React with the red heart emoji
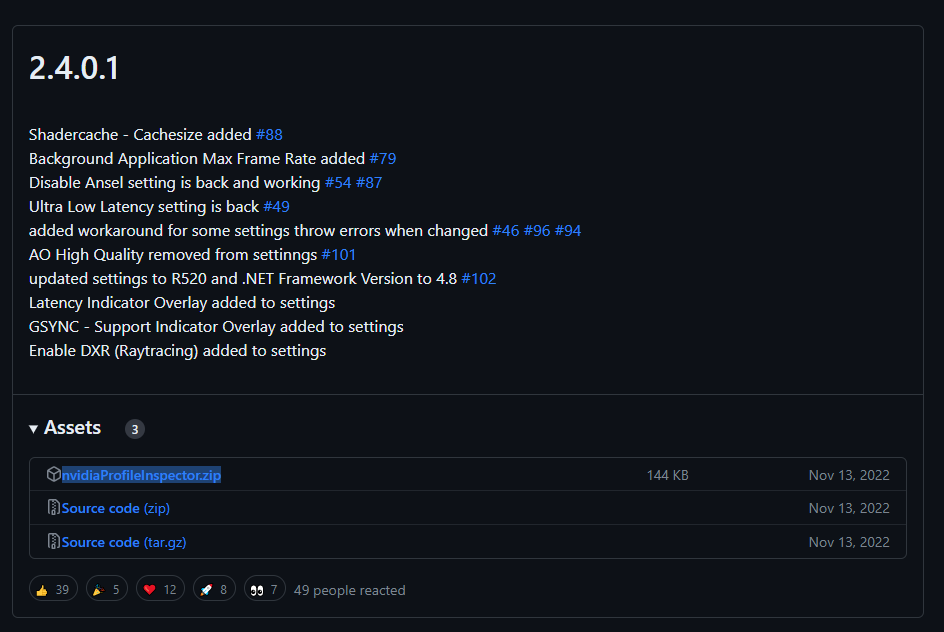This screenshot has height=632, width=944. coord(160,589)
